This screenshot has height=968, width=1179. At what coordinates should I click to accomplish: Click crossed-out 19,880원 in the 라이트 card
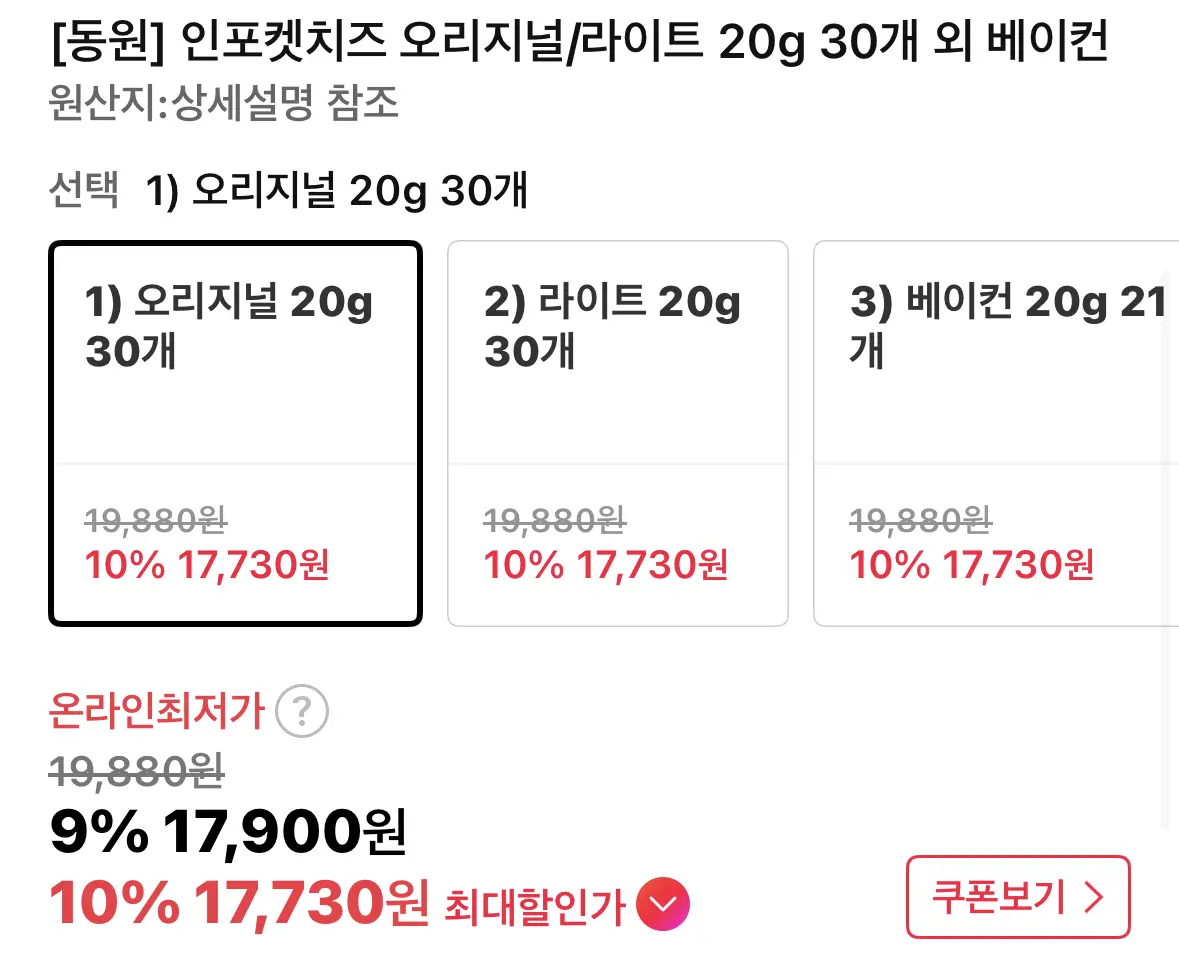[554, 520]
